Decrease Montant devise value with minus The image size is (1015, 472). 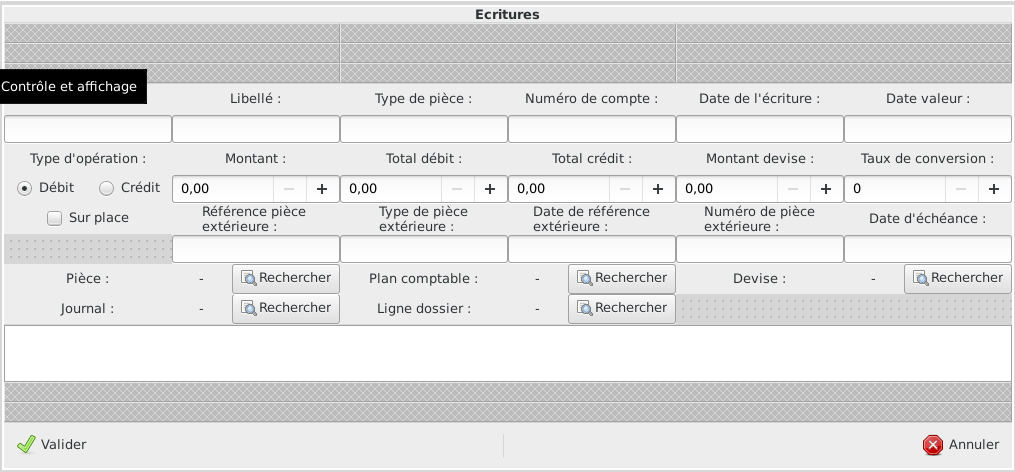click(793, 189)
